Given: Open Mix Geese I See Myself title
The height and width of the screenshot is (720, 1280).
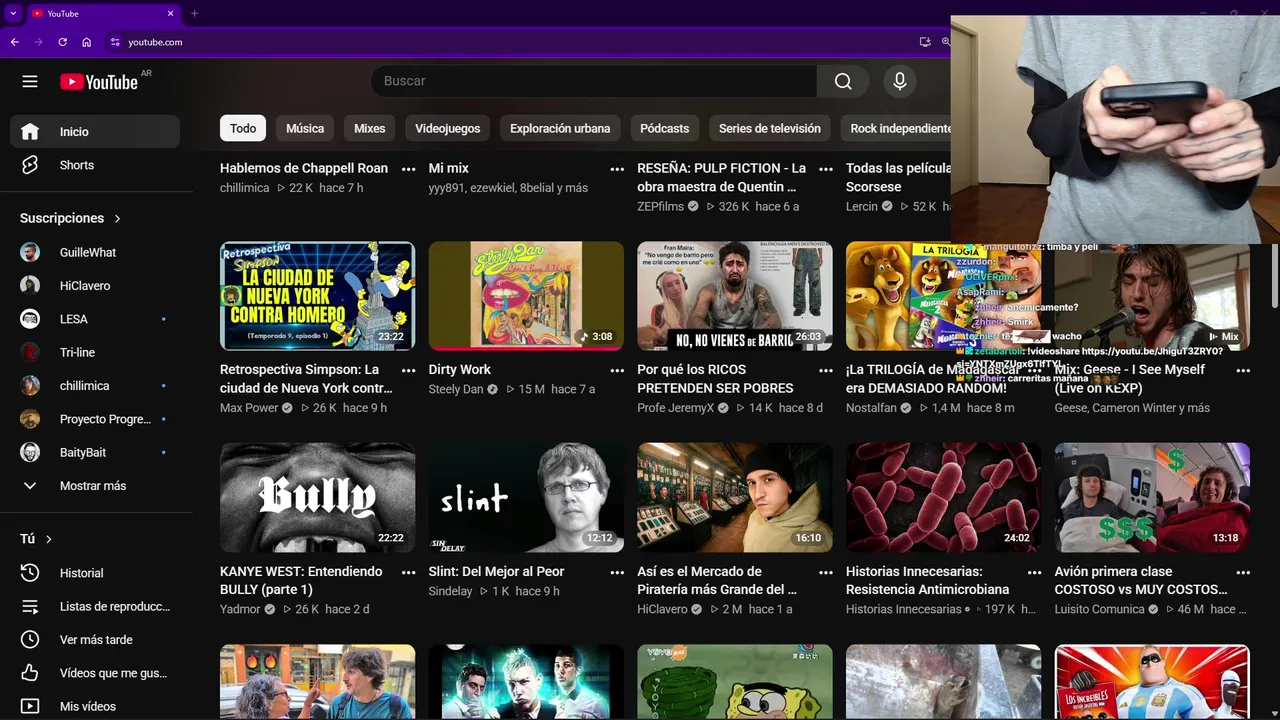Looking at the screenshot, I should point(1130,379).
